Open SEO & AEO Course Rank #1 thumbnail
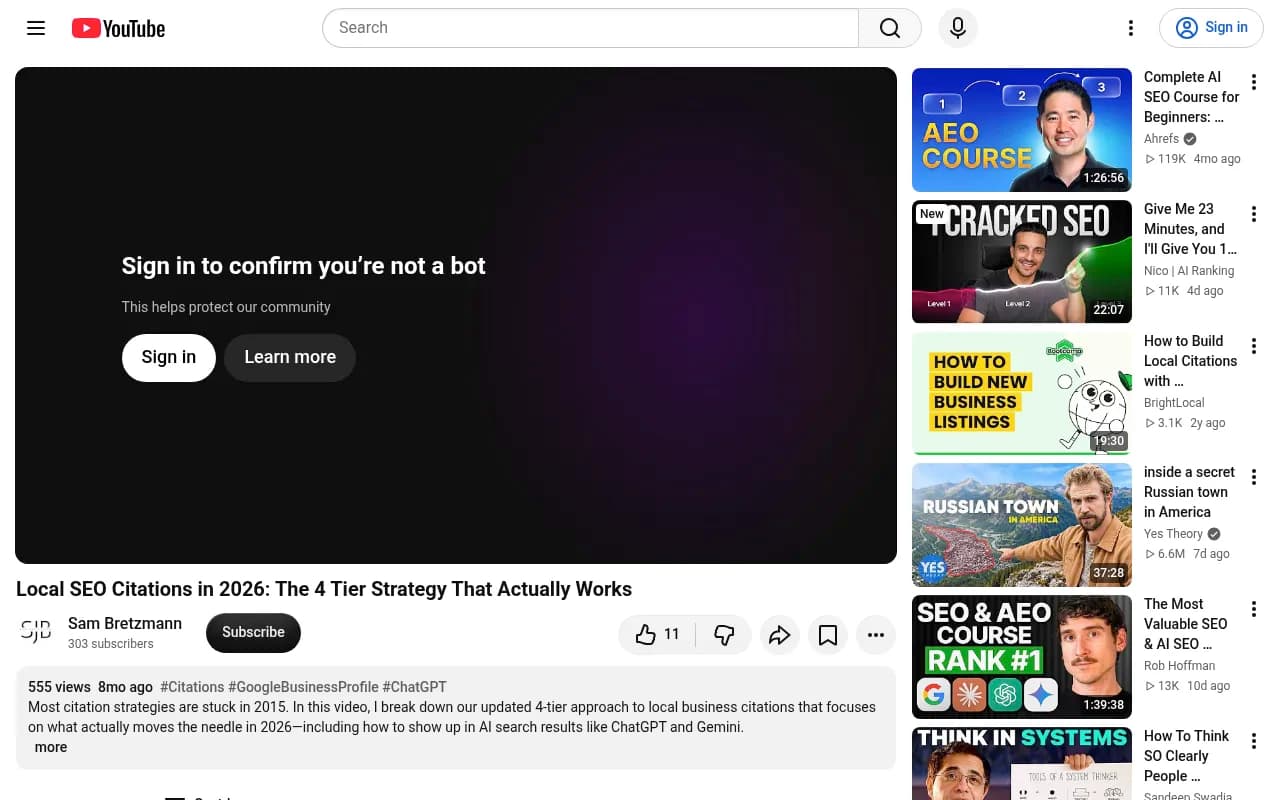This screenshot has width=1280, height=800. point(1022,657)
